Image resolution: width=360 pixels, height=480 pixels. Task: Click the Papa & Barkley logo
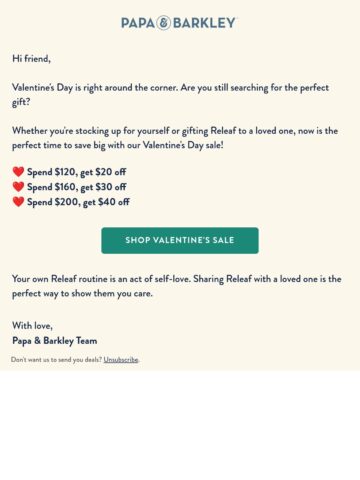(x=178, y=23)
